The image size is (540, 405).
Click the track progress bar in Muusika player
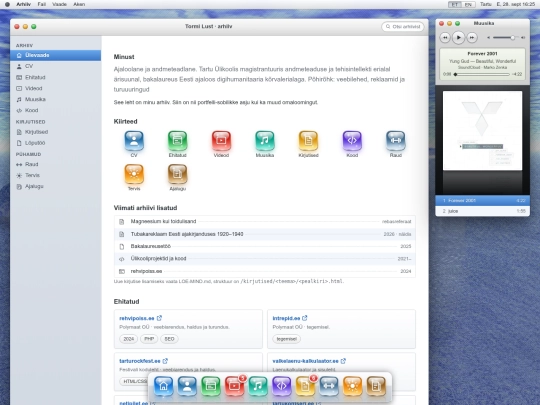pyautogui.click(x=481, y=74)
